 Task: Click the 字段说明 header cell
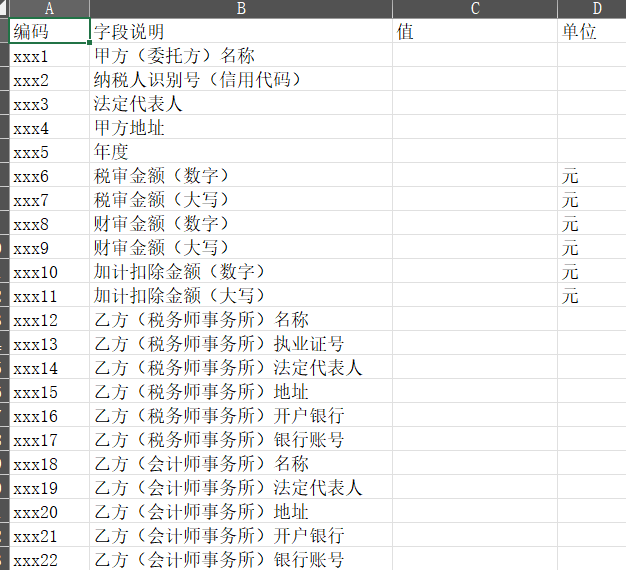coord(241,31)
